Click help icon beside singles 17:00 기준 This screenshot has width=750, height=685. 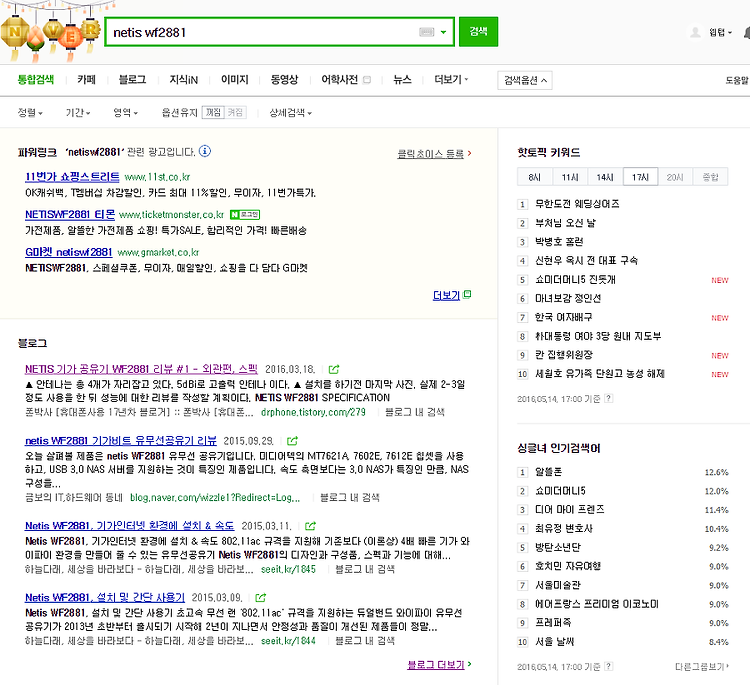tap(608, 666)
